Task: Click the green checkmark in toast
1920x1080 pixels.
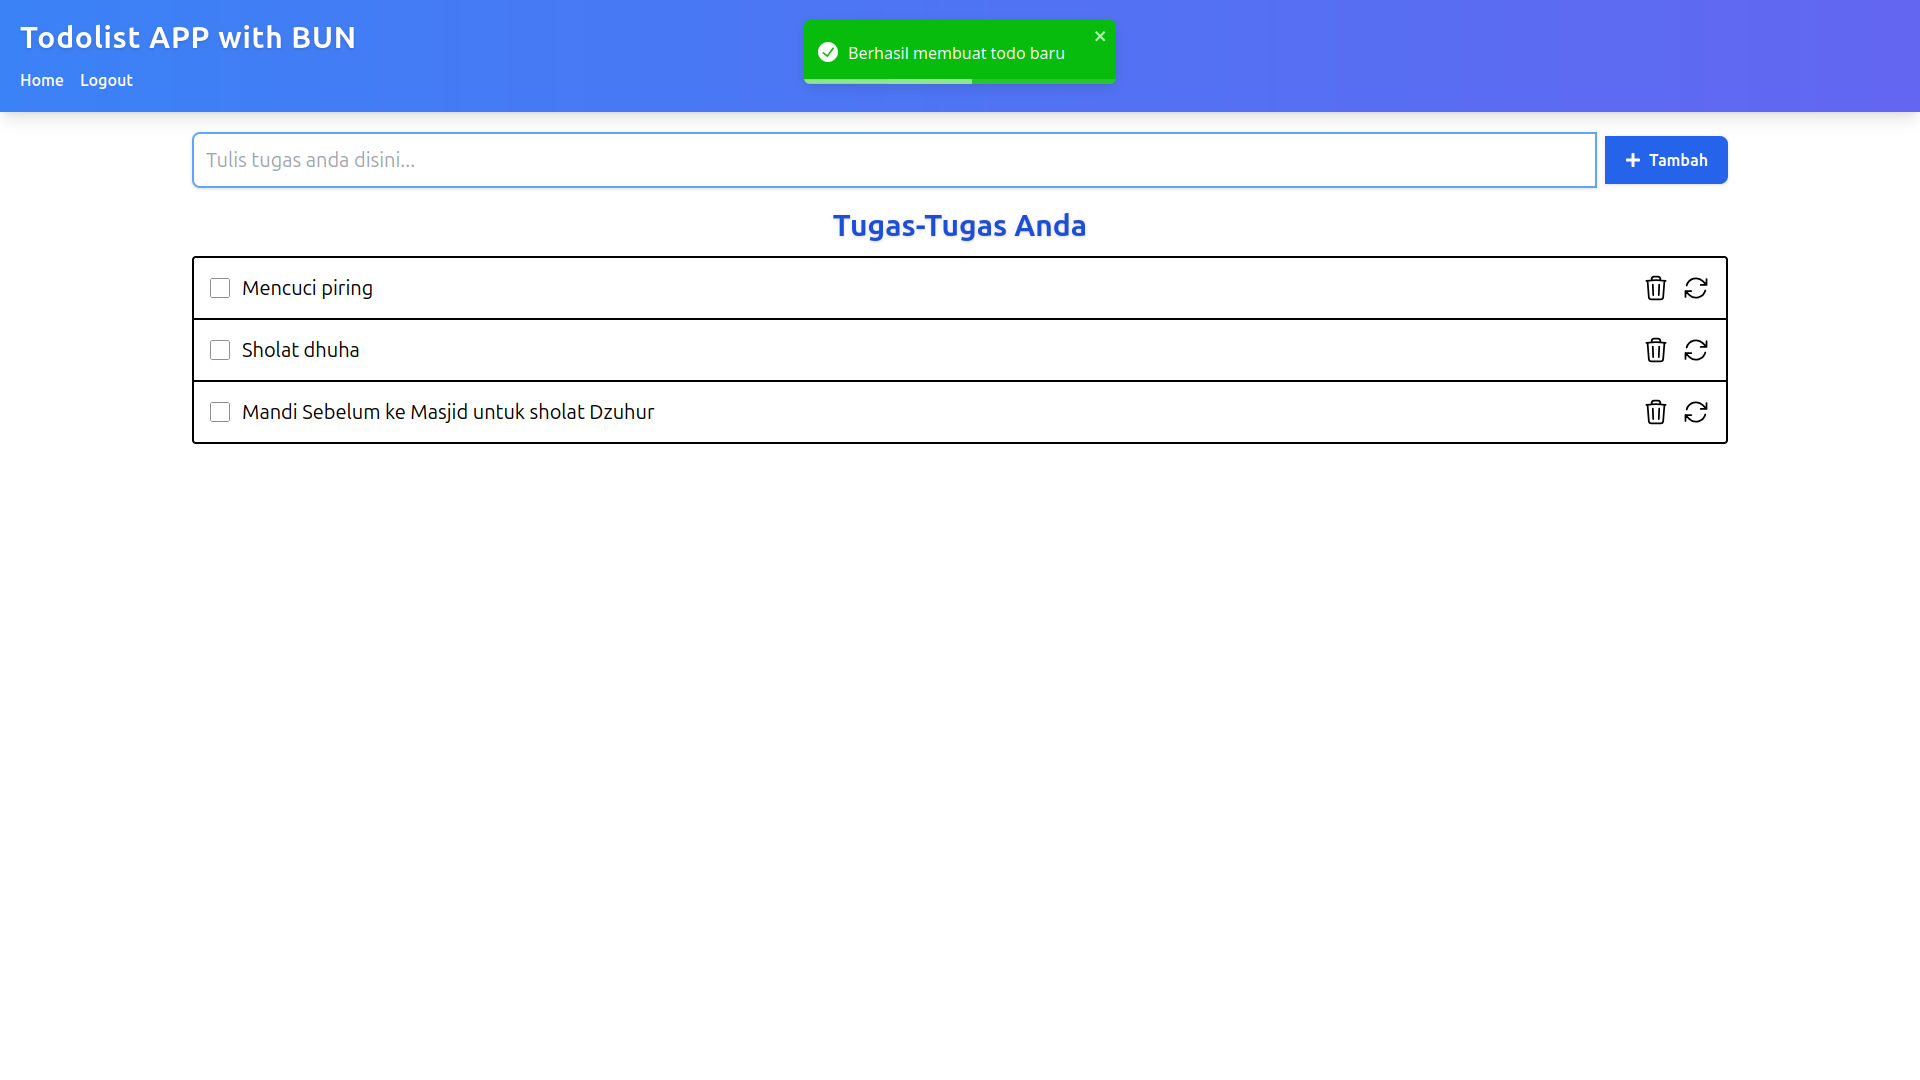Action: tap(827, 52)
